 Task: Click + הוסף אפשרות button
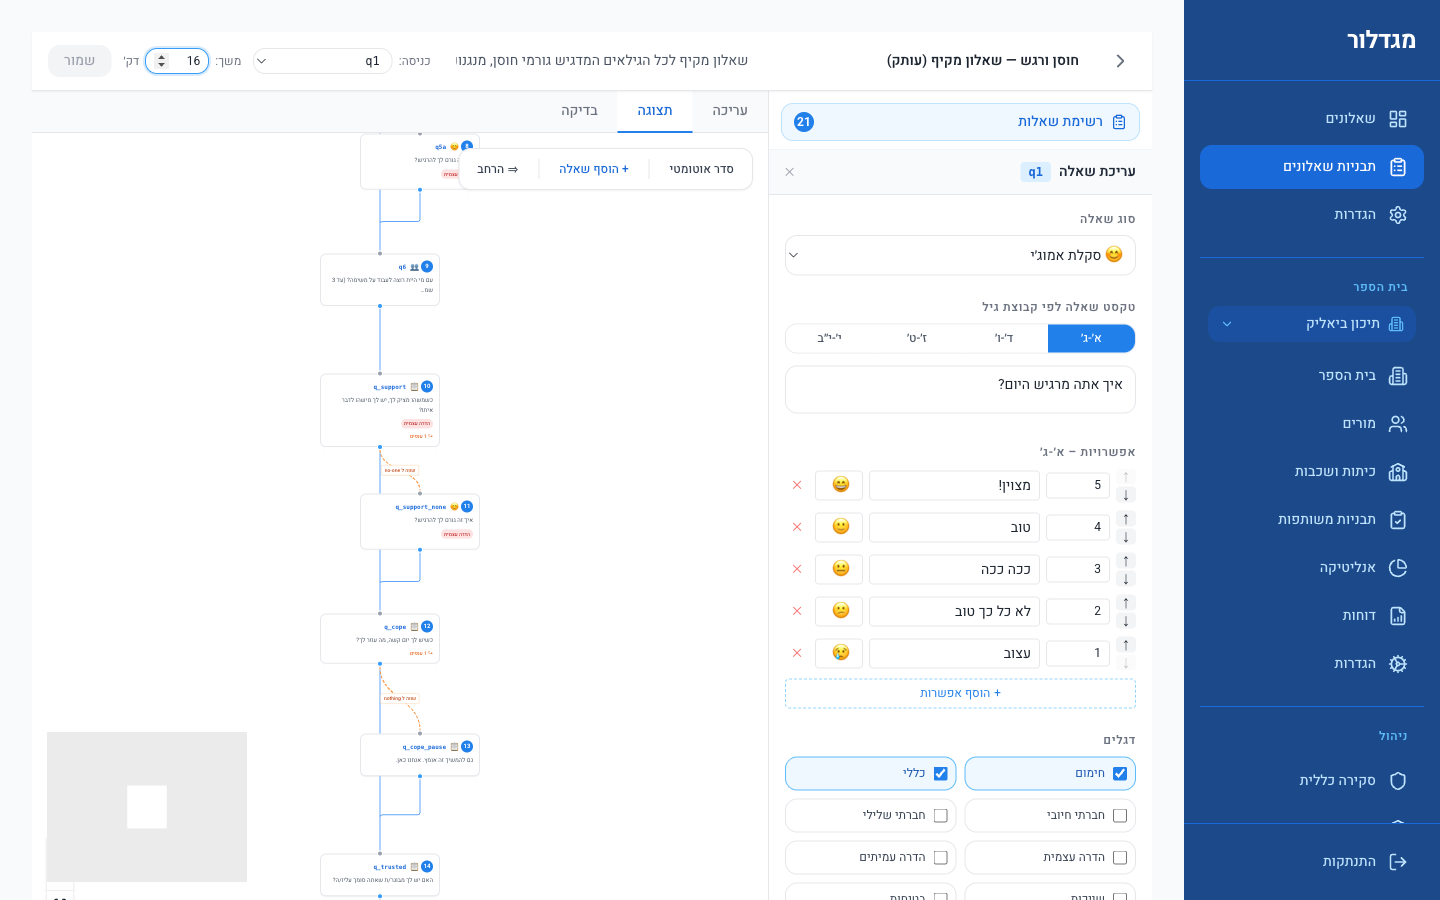point(960,694)
